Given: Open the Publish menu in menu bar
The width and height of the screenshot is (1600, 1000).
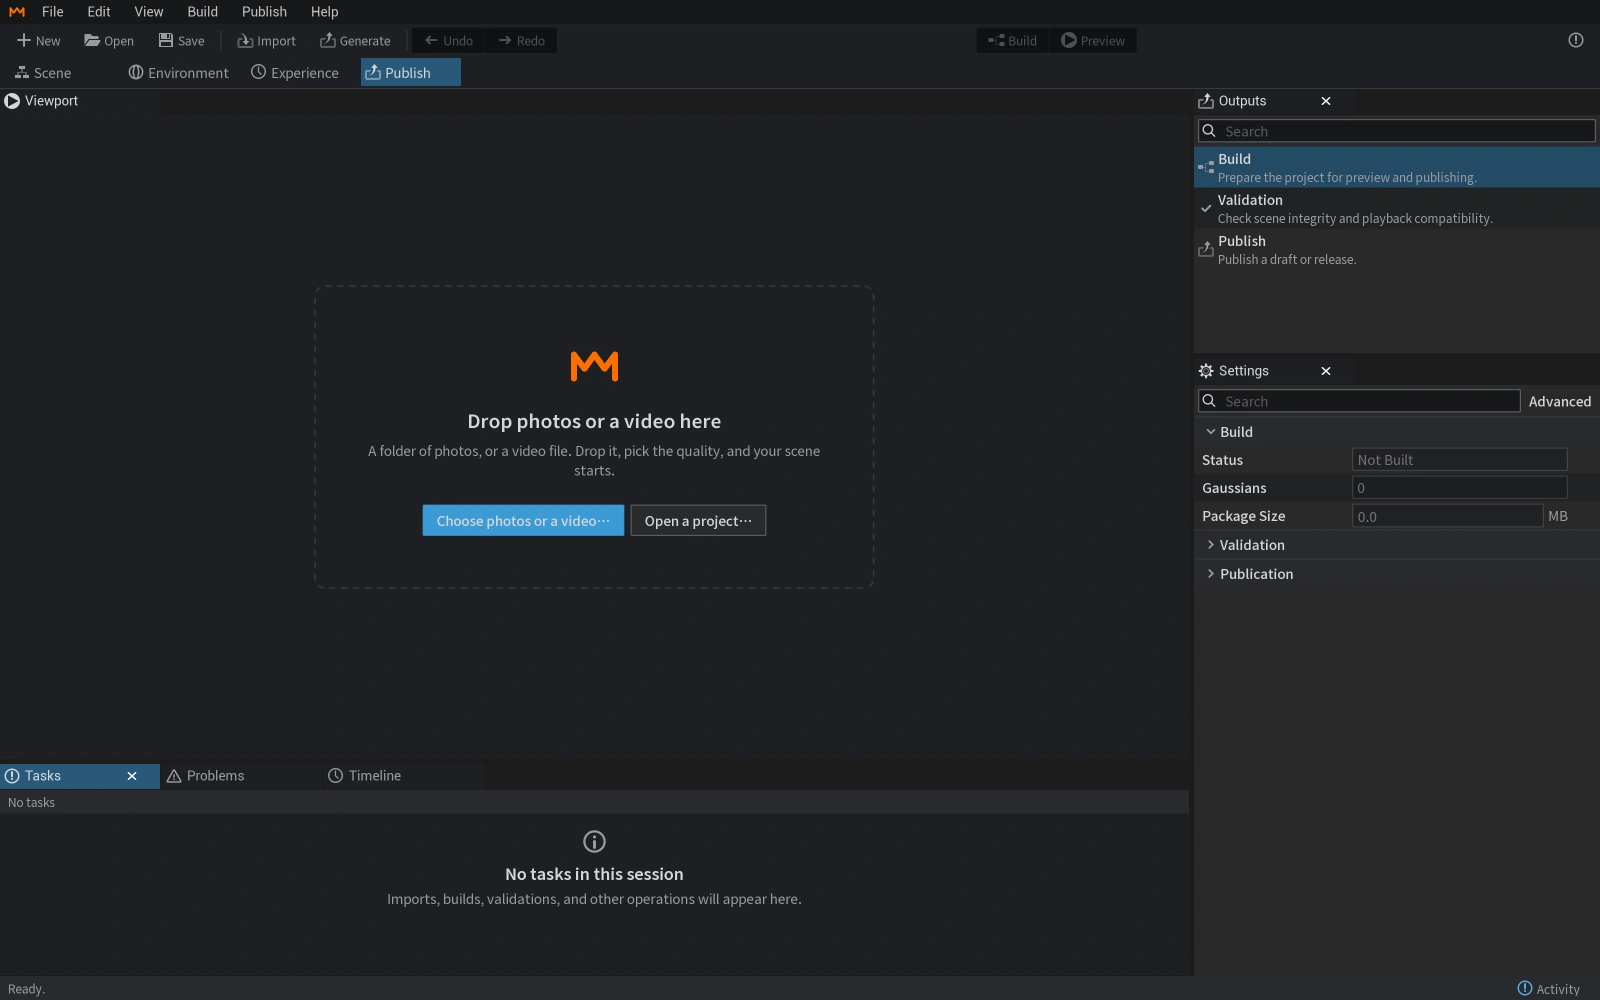Looking at the screenshot, I should (264, 12).
